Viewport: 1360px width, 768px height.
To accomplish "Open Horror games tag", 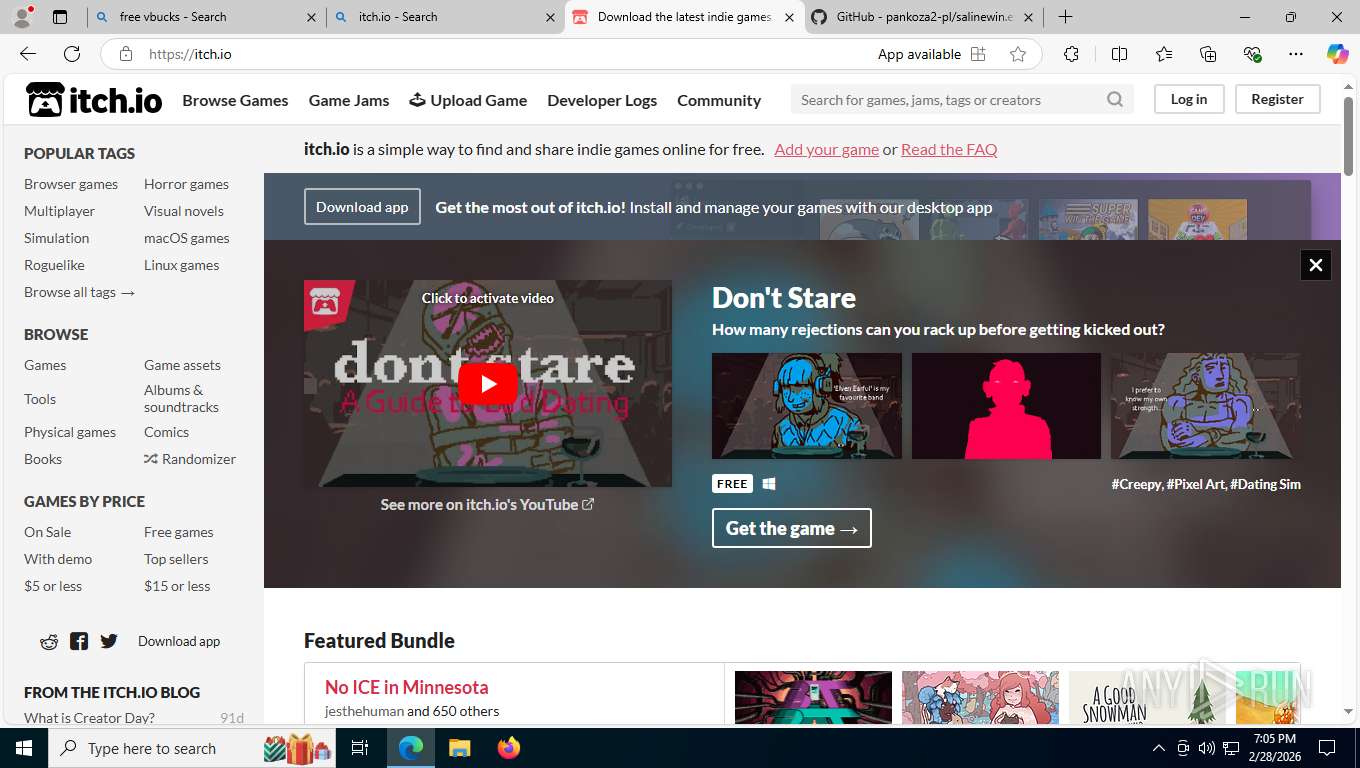I will pyautogui.click(x=186, y=184).
